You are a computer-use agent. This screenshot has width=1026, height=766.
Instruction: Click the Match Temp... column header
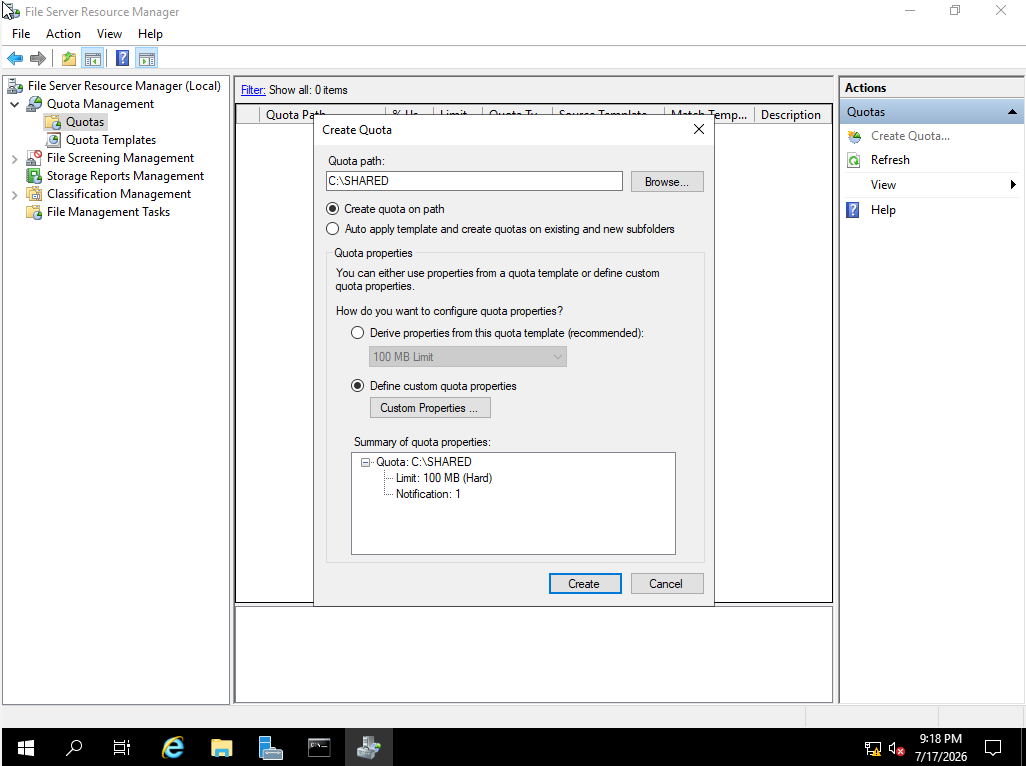[709, 115]
